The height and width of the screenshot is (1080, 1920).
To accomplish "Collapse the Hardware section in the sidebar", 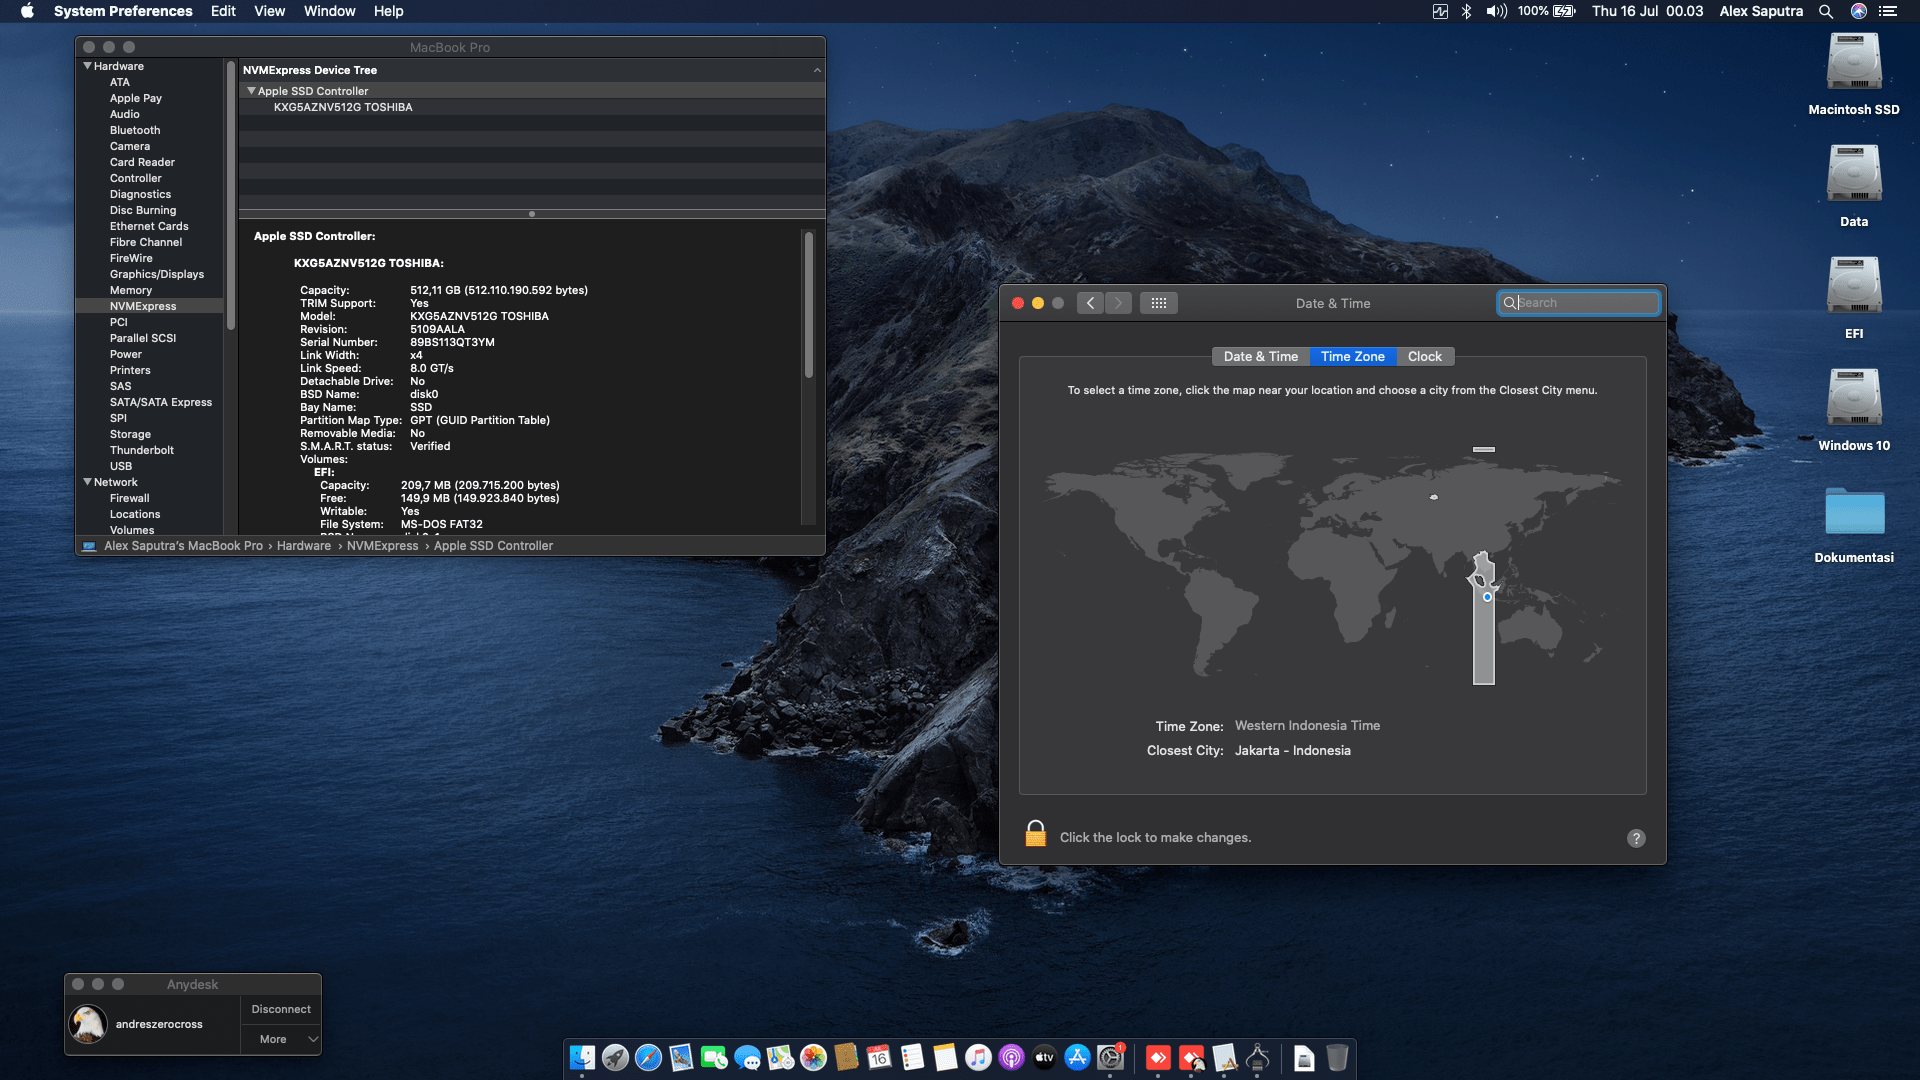I will tap(88, 65).
